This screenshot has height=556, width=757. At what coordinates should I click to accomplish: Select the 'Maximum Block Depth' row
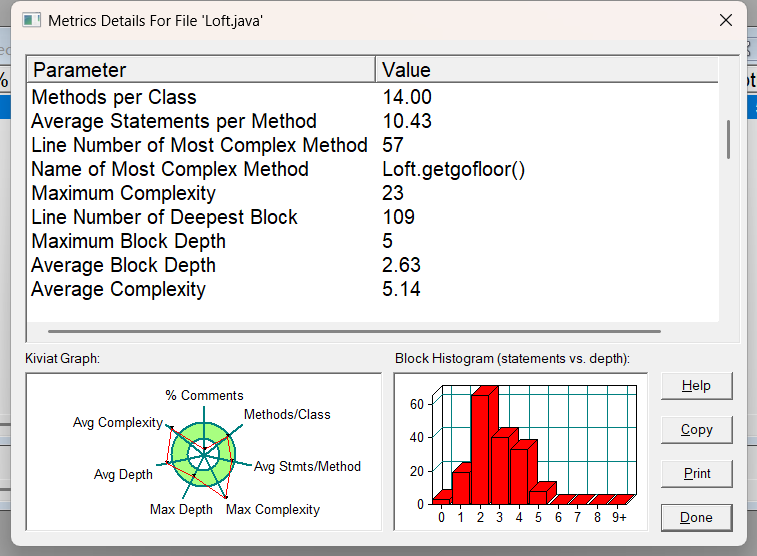373,241
